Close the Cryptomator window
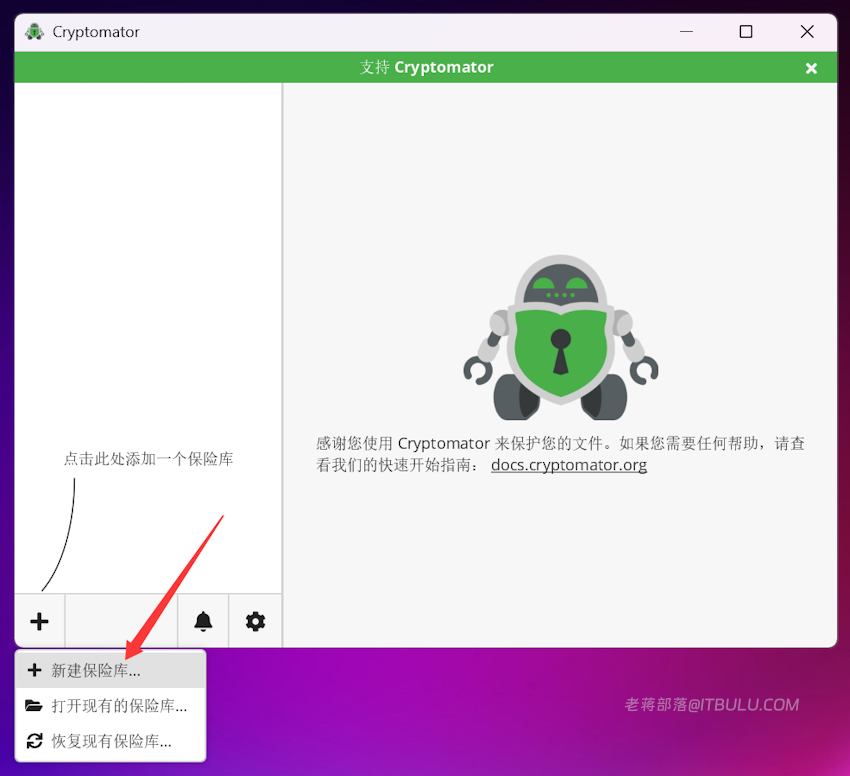850x776 pixels. 807,31
